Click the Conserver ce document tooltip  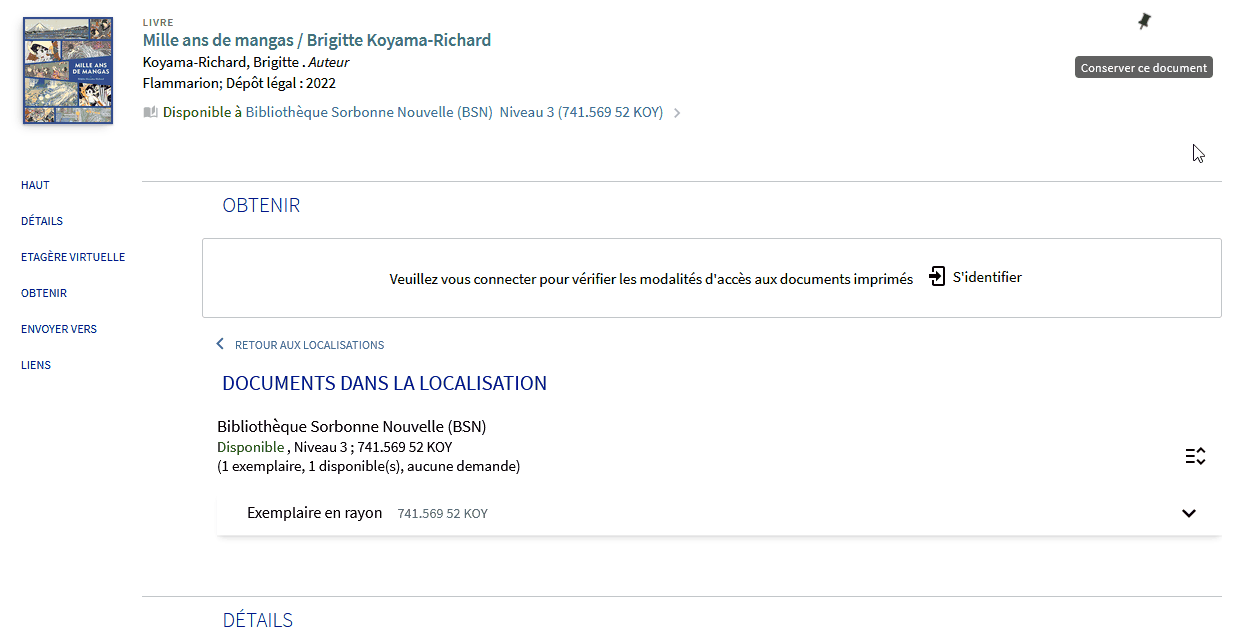(1143, 67)
